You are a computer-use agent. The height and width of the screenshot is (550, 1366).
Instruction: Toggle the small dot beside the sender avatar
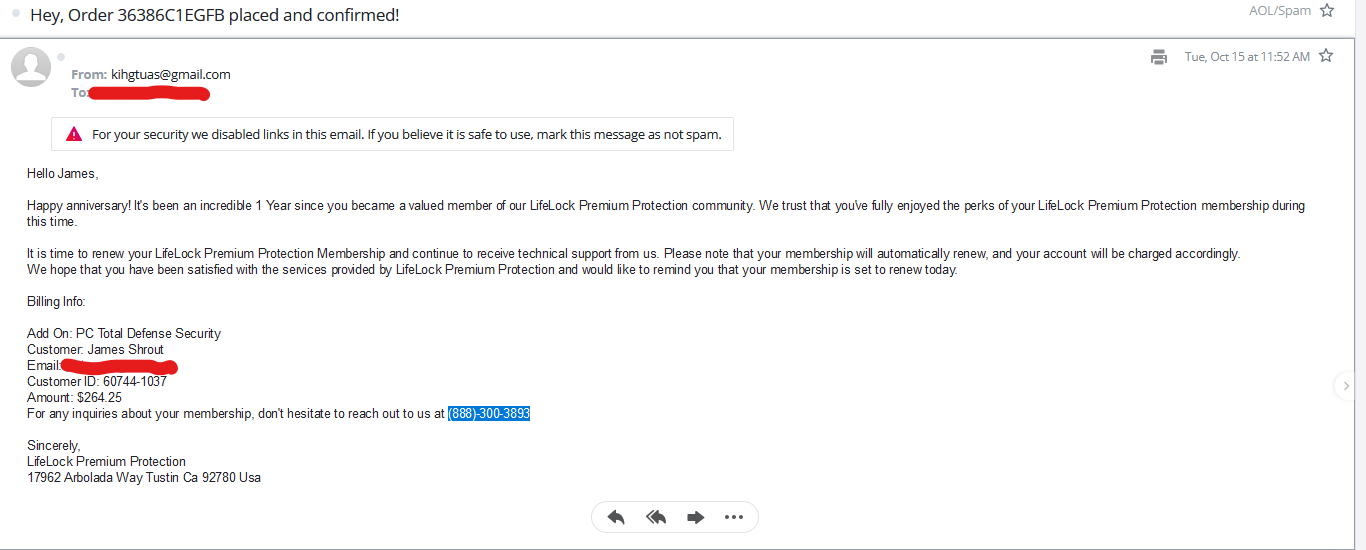[61, 57]
